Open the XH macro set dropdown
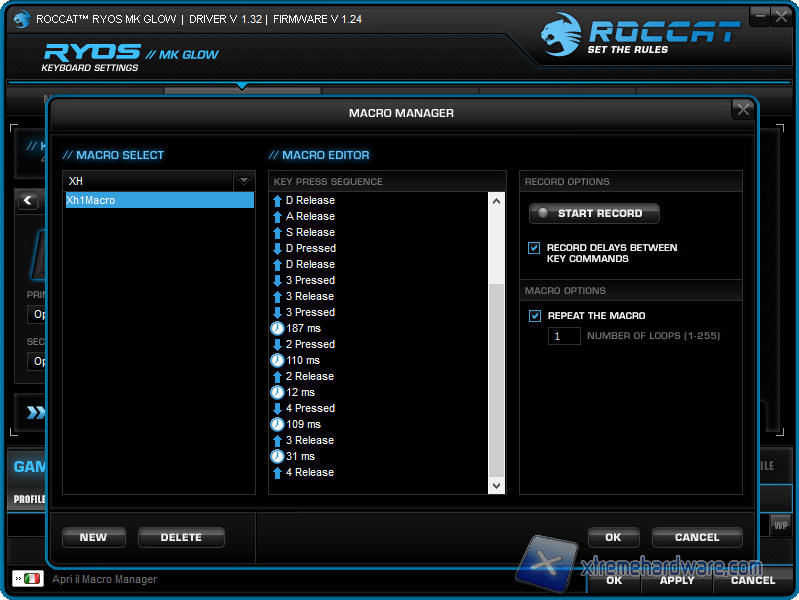Screen dimensions: 799x600 pyautogui.click(x=243, y=181)
